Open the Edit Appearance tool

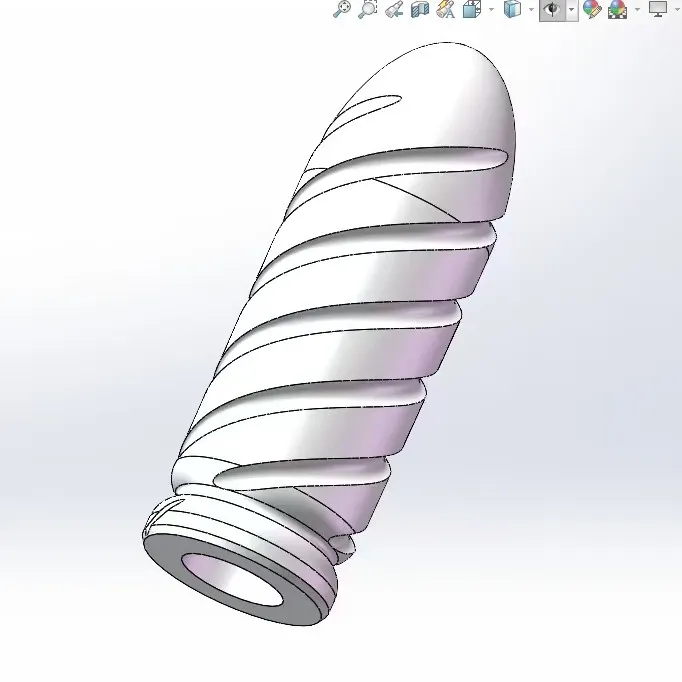click(592, 9)
